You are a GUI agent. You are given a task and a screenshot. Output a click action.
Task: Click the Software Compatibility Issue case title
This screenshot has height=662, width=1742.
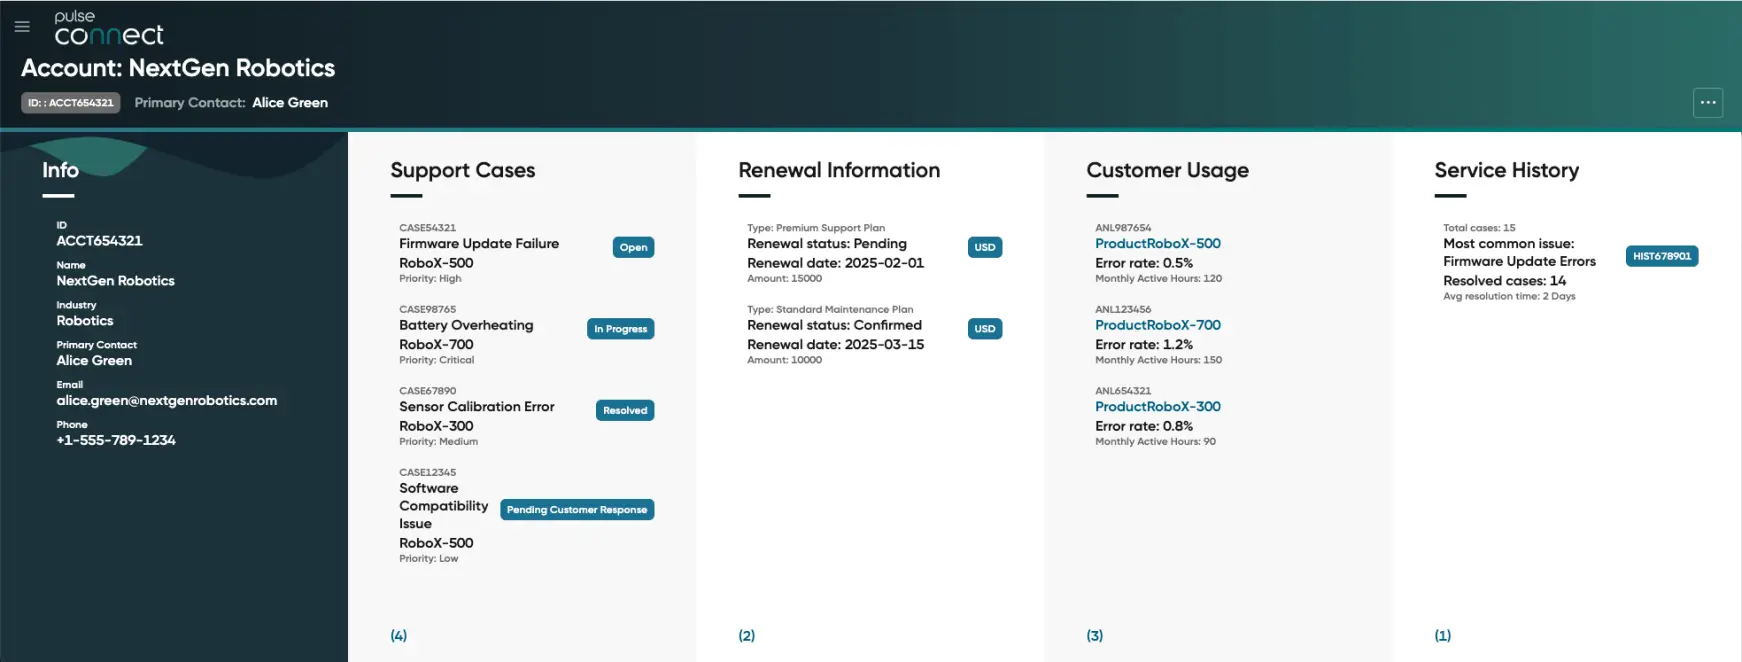point(444,506)
